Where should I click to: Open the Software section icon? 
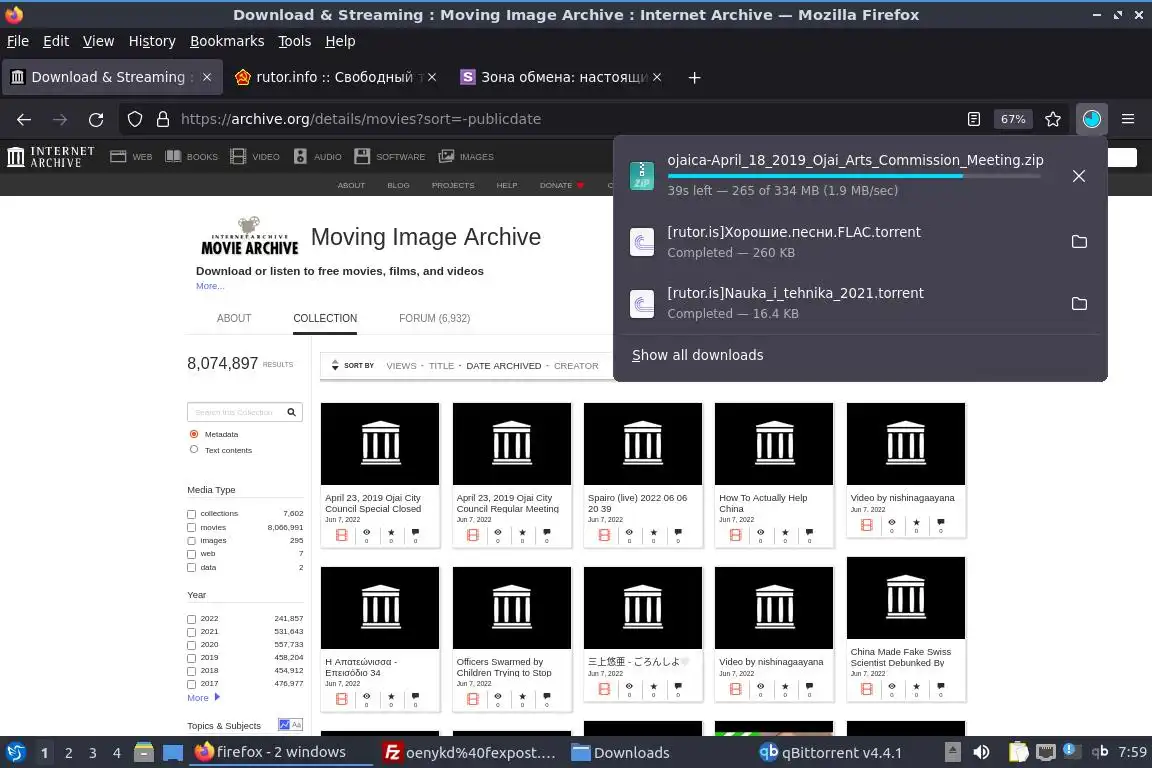click(x=362, y=157)
